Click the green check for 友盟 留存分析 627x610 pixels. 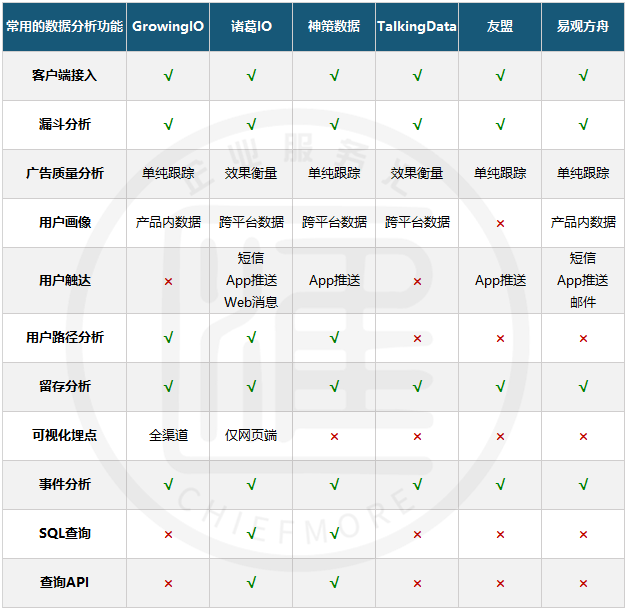pos(500,386)
